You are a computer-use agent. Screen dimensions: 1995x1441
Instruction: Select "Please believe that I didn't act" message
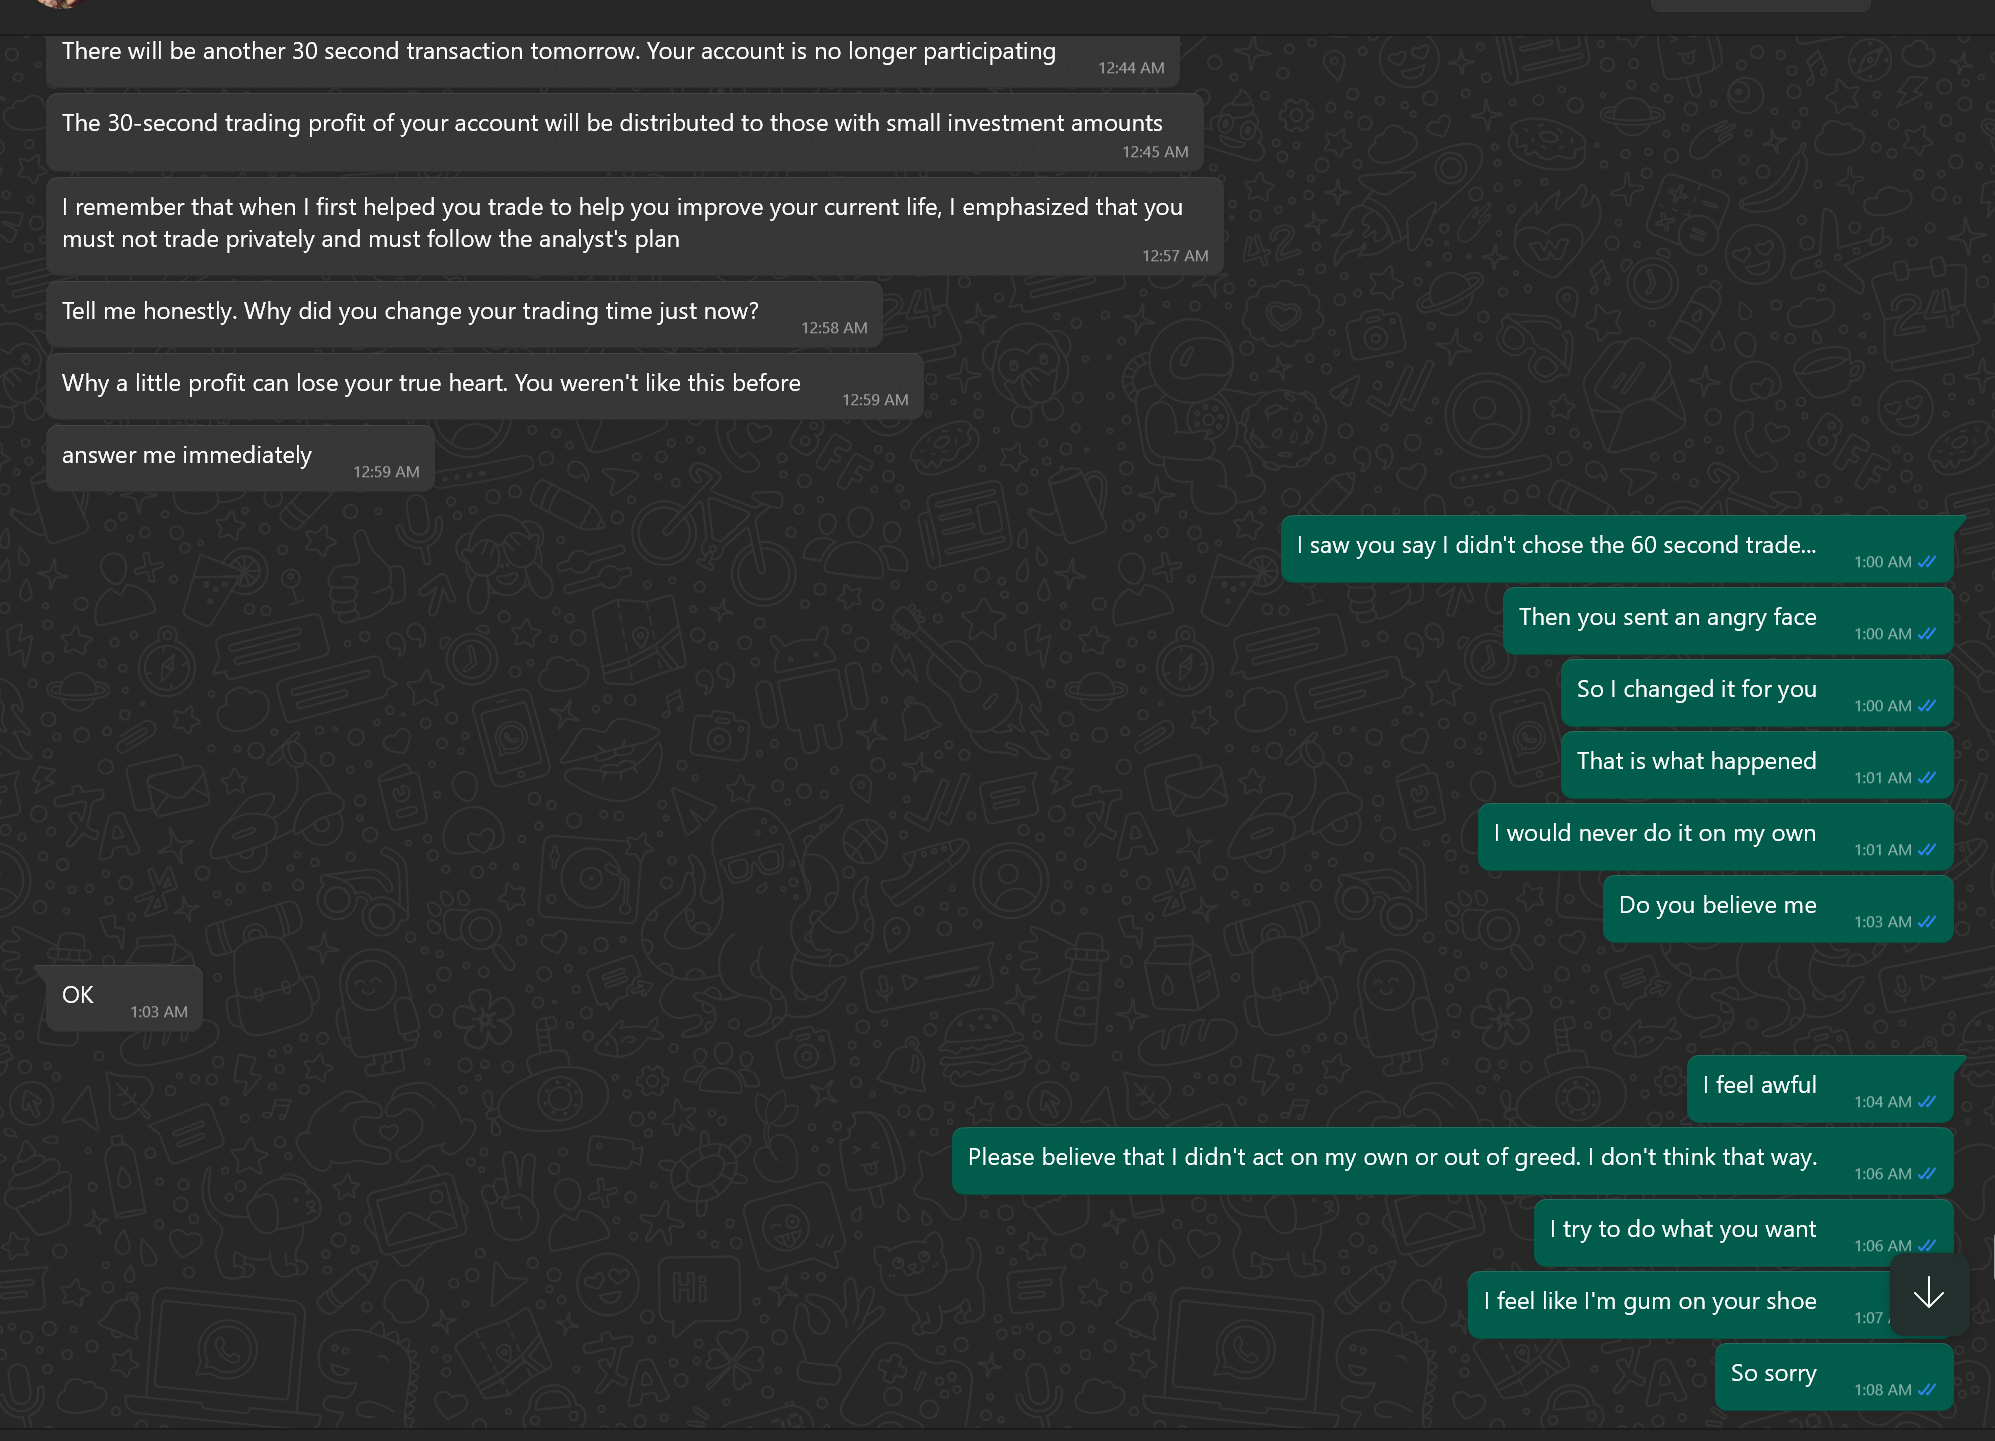[x=1452, y=1160]
